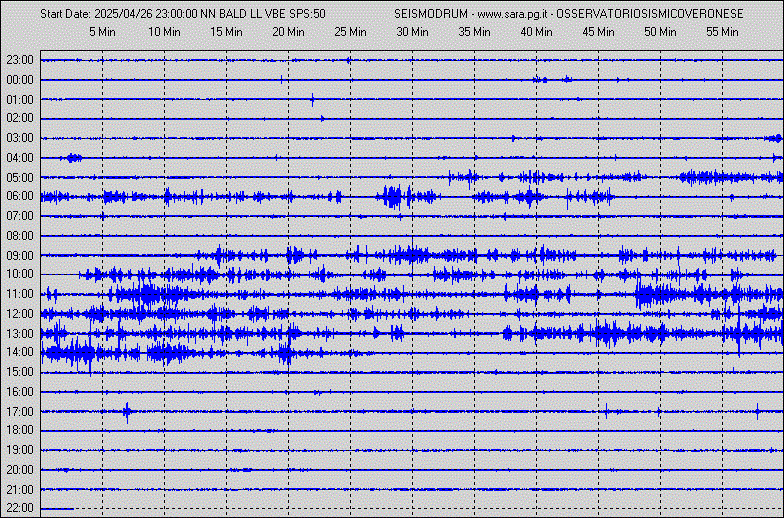Click the 04:00 row time label
The image size is (784, 518).
point(20,158)
